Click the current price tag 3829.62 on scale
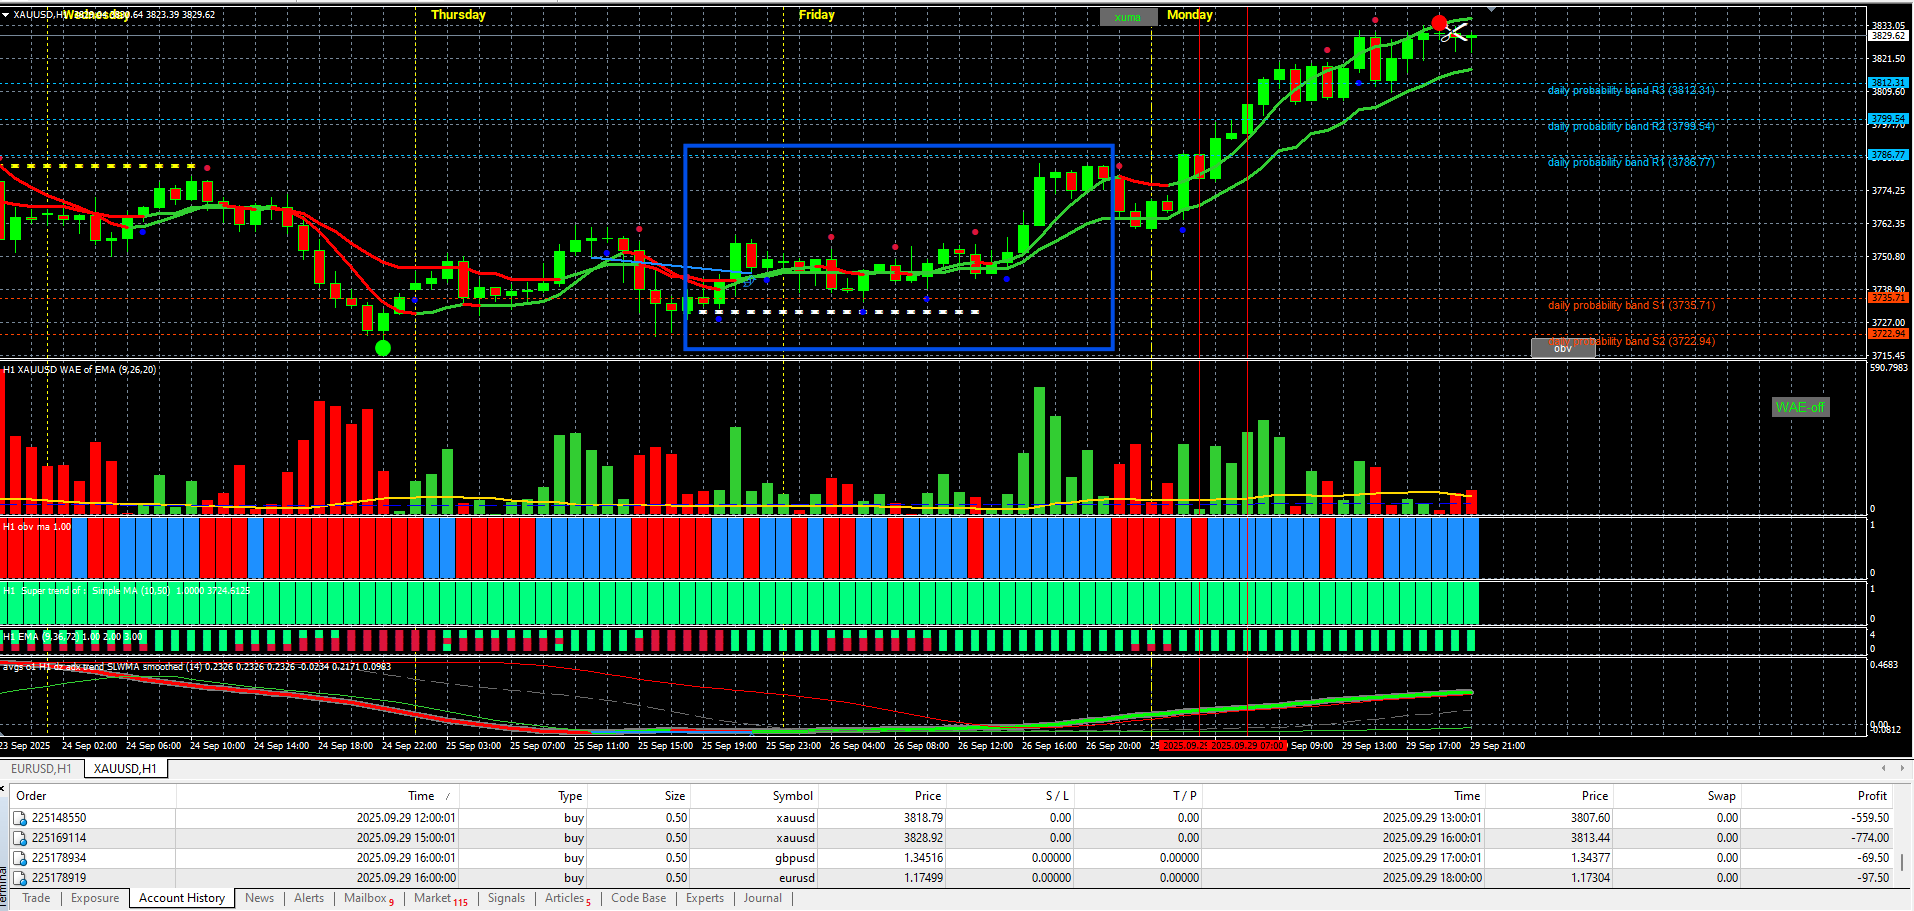1914x911 pixels. 1888,36
